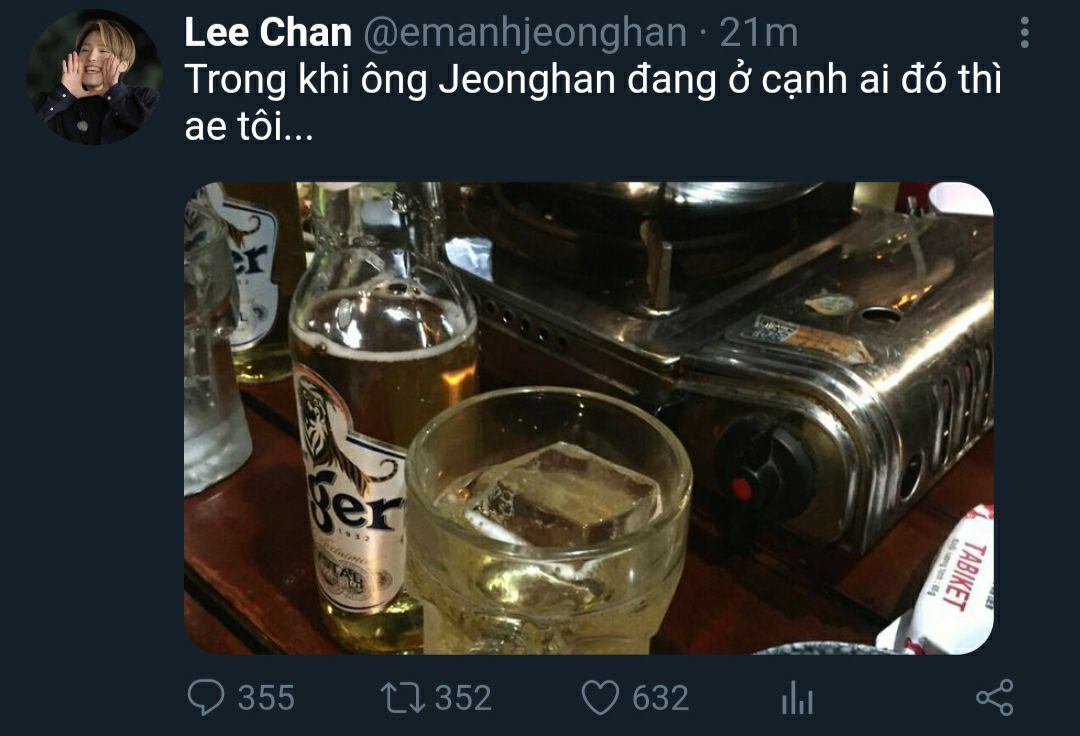The height and width of the screenshot is (736, 1080).
Task: Share the tweet via share icon
Action: 995,697
